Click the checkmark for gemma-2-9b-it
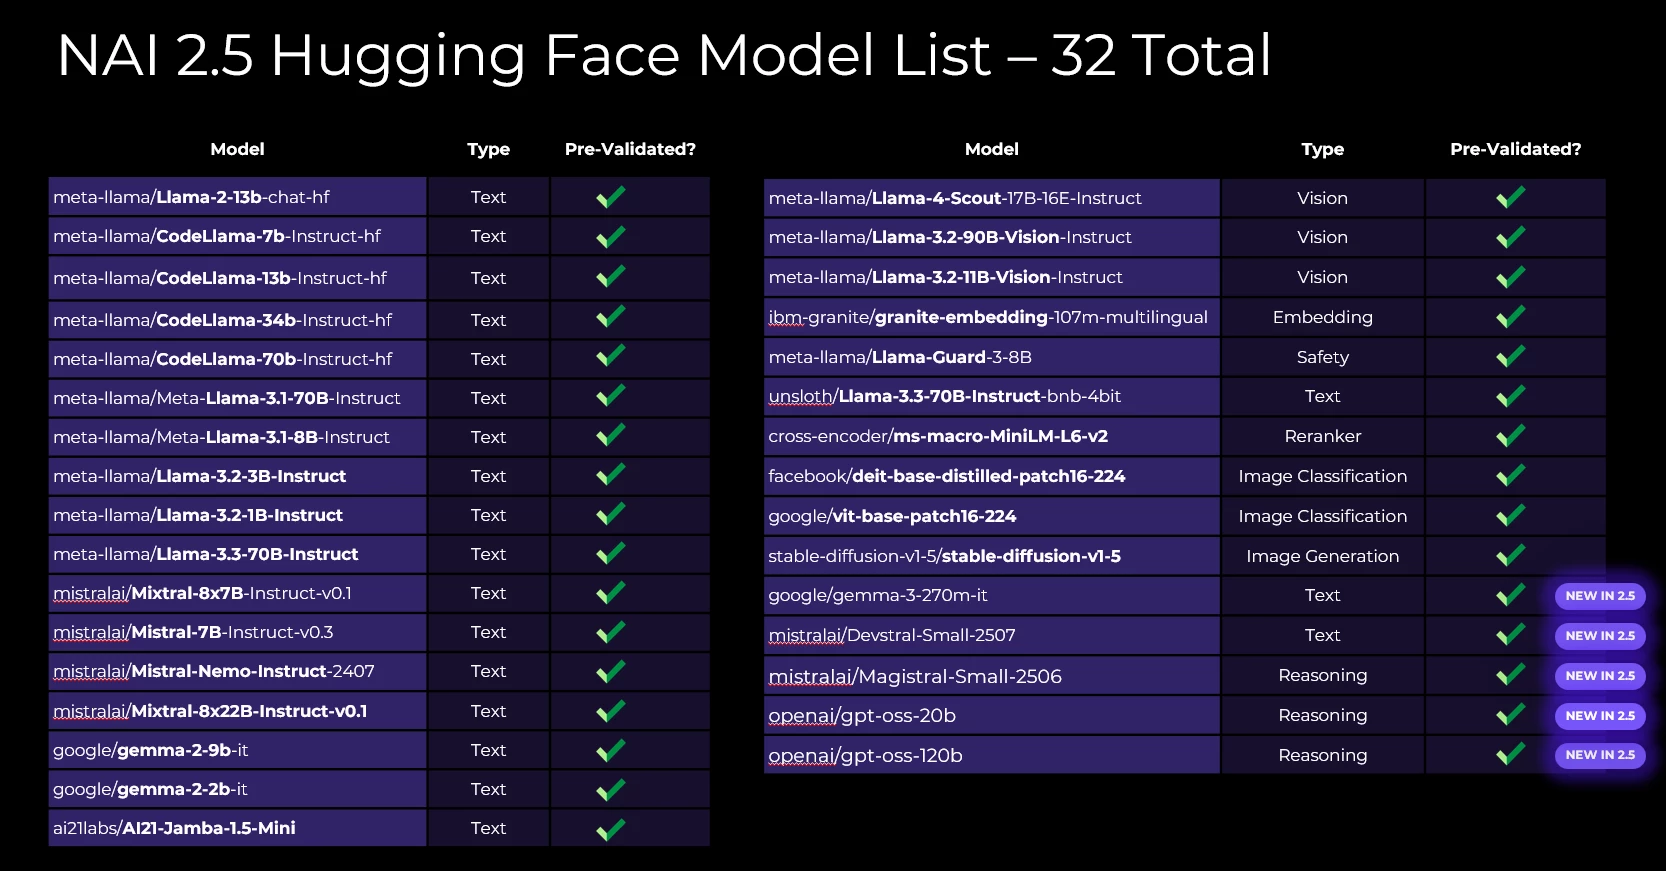This screenshot has height=871, width=1666. tap(611, 750)
